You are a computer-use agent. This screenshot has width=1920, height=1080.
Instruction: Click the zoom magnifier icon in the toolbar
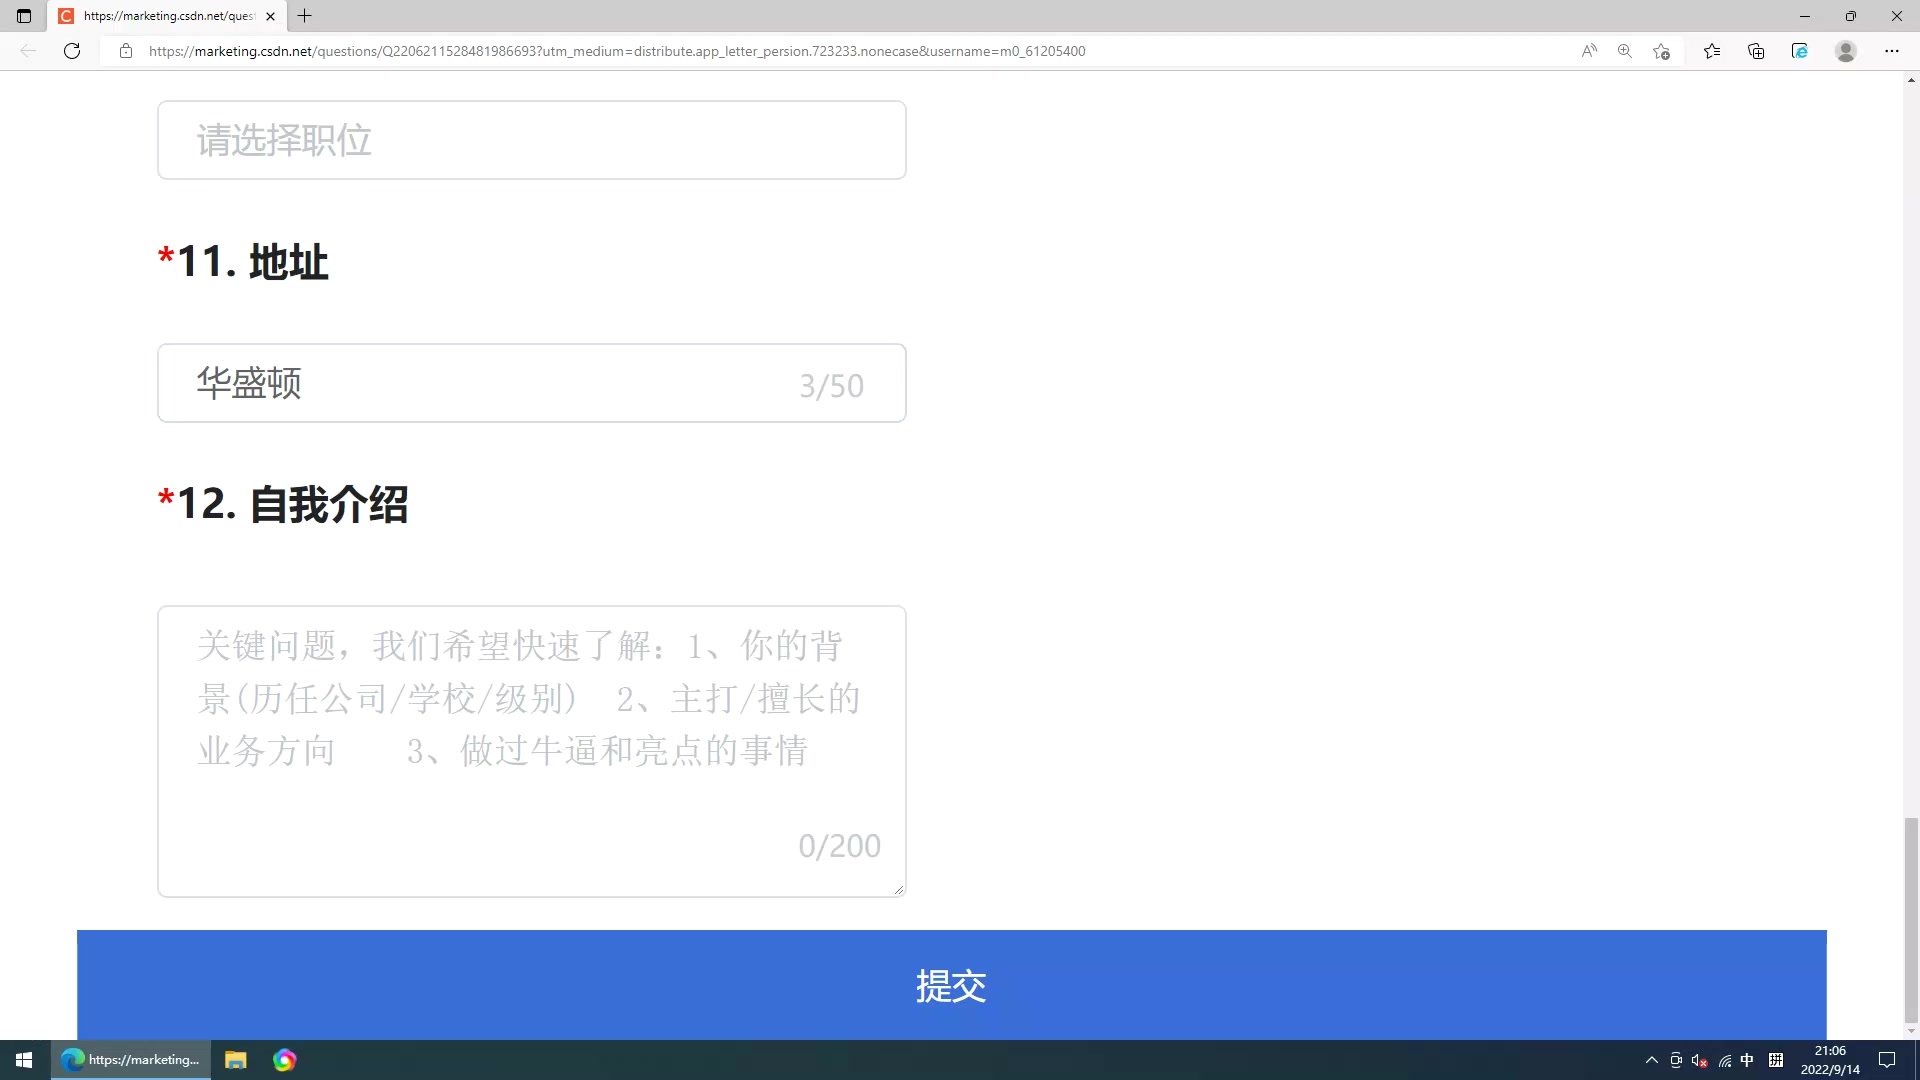click(1625, 51)
